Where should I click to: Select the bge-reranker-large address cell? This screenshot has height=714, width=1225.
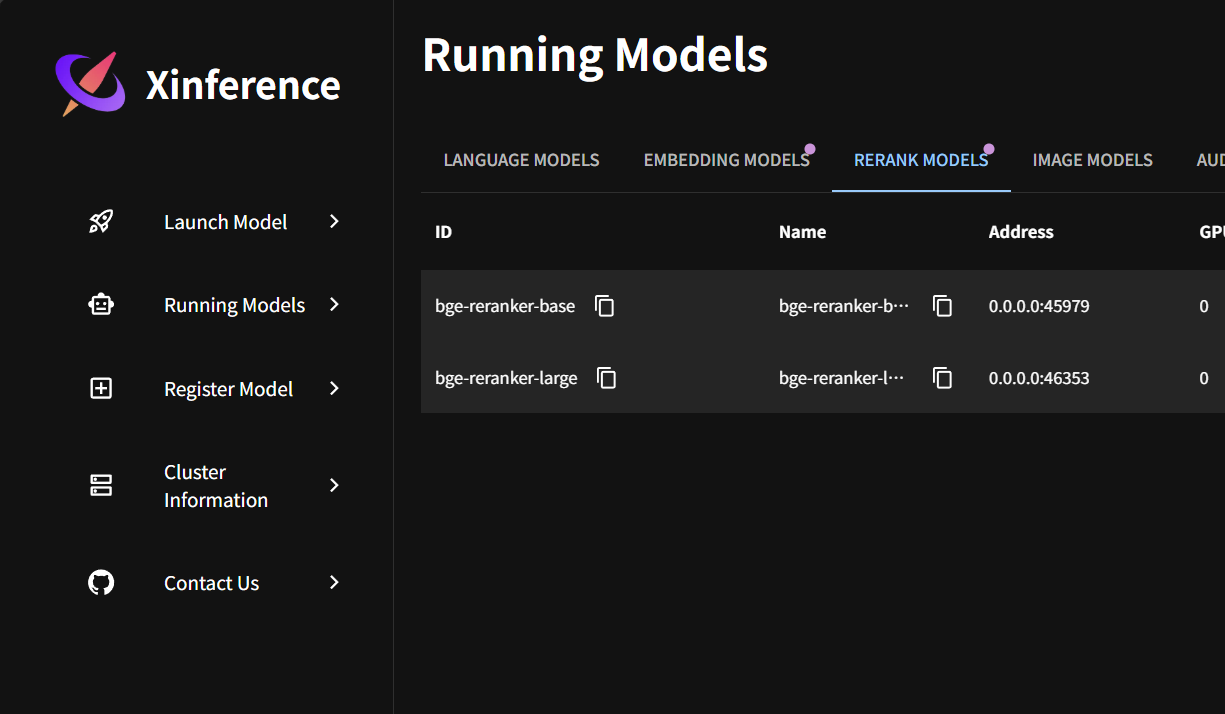[1039, 378]
